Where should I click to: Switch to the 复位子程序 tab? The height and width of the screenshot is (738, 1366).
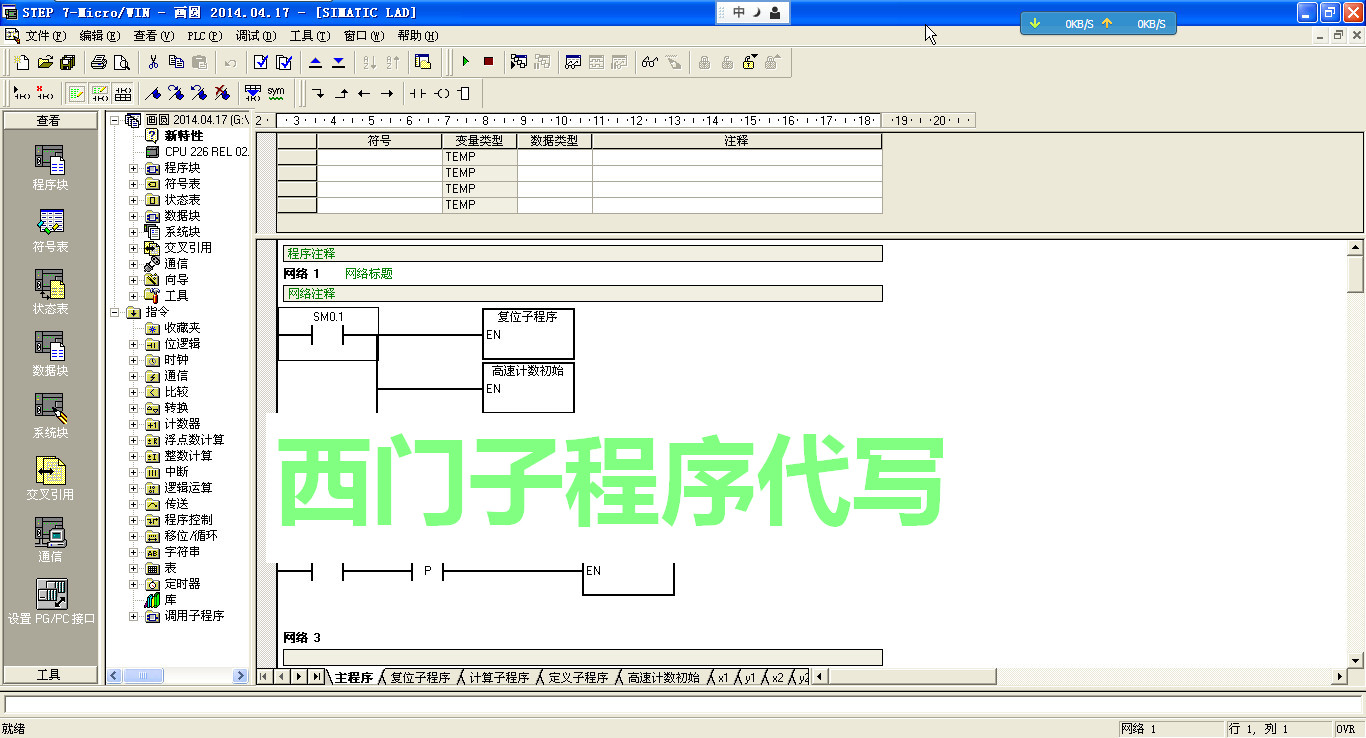pyautogui.click(x=420, y=678)
